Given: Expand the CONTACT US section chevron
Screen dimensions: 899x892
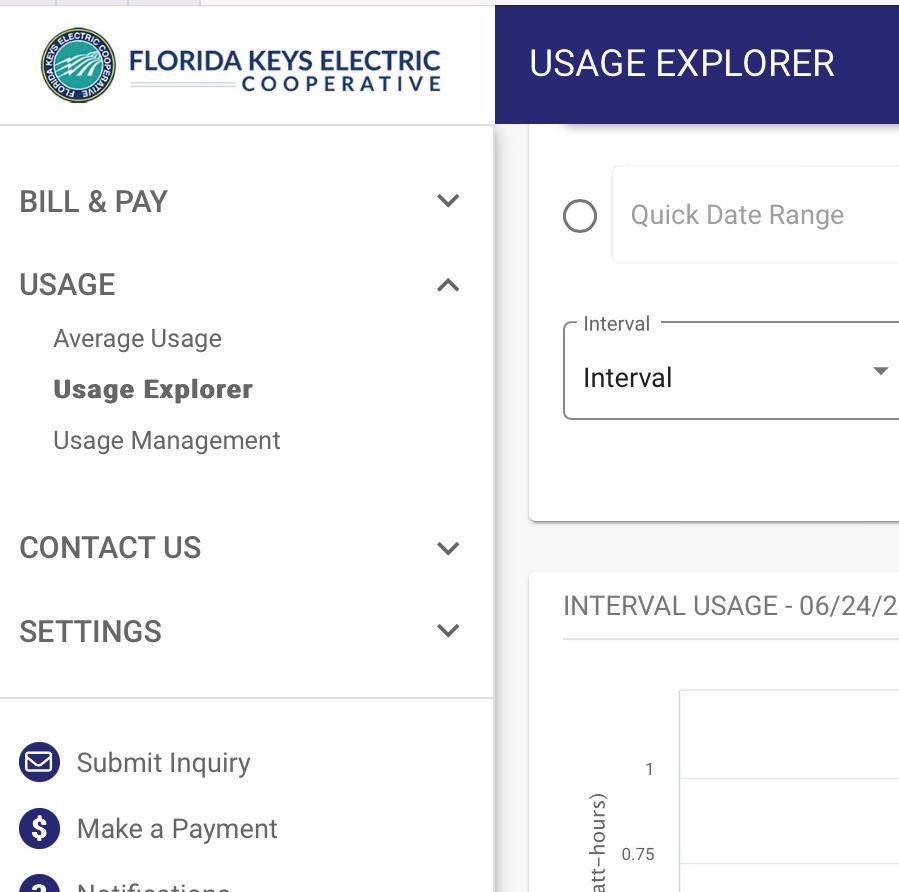Looking at the screenshot, I should tap(448, 548).
